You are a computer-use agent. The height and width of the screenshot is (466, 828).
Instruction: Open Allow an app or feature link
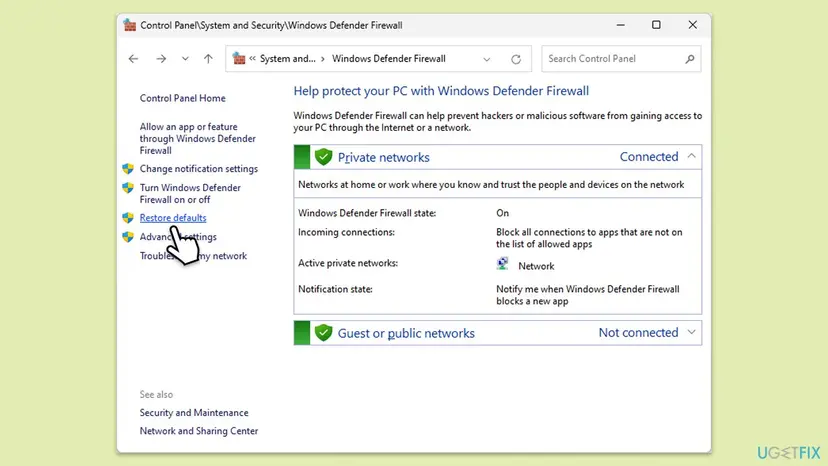click(x=197, y=138)
